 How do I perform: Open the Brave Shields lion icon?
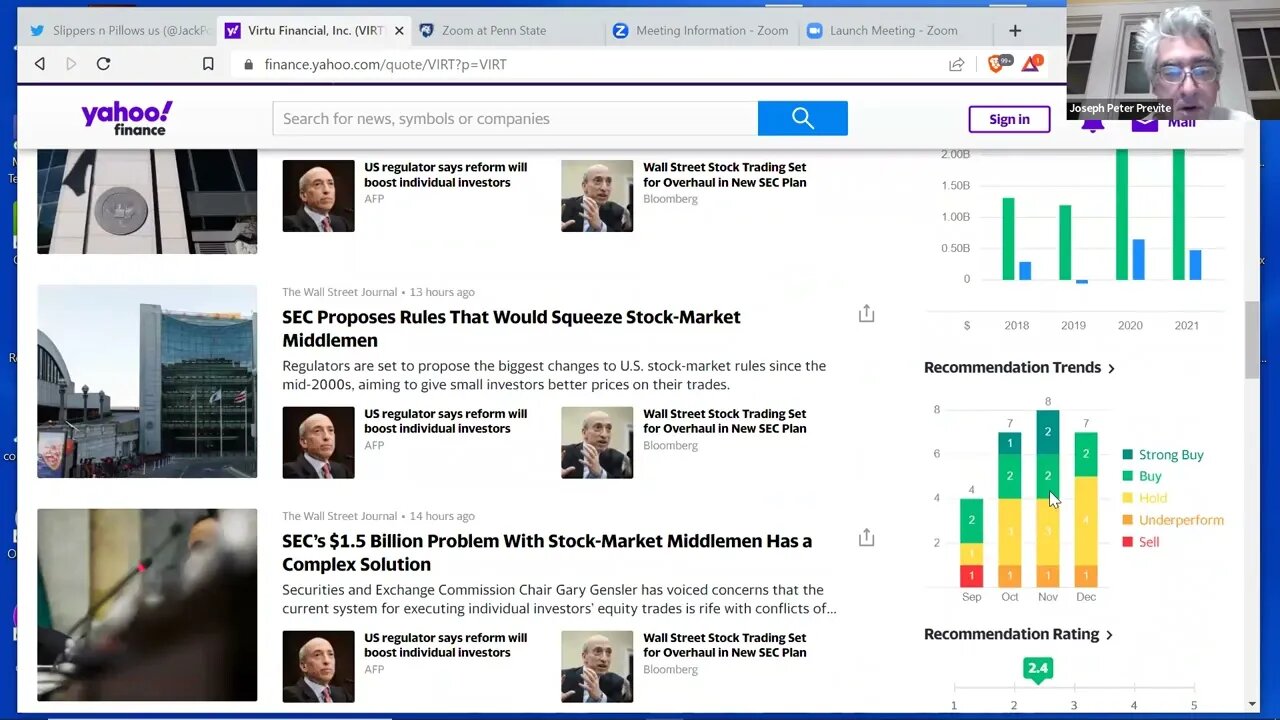coord(997,64)
